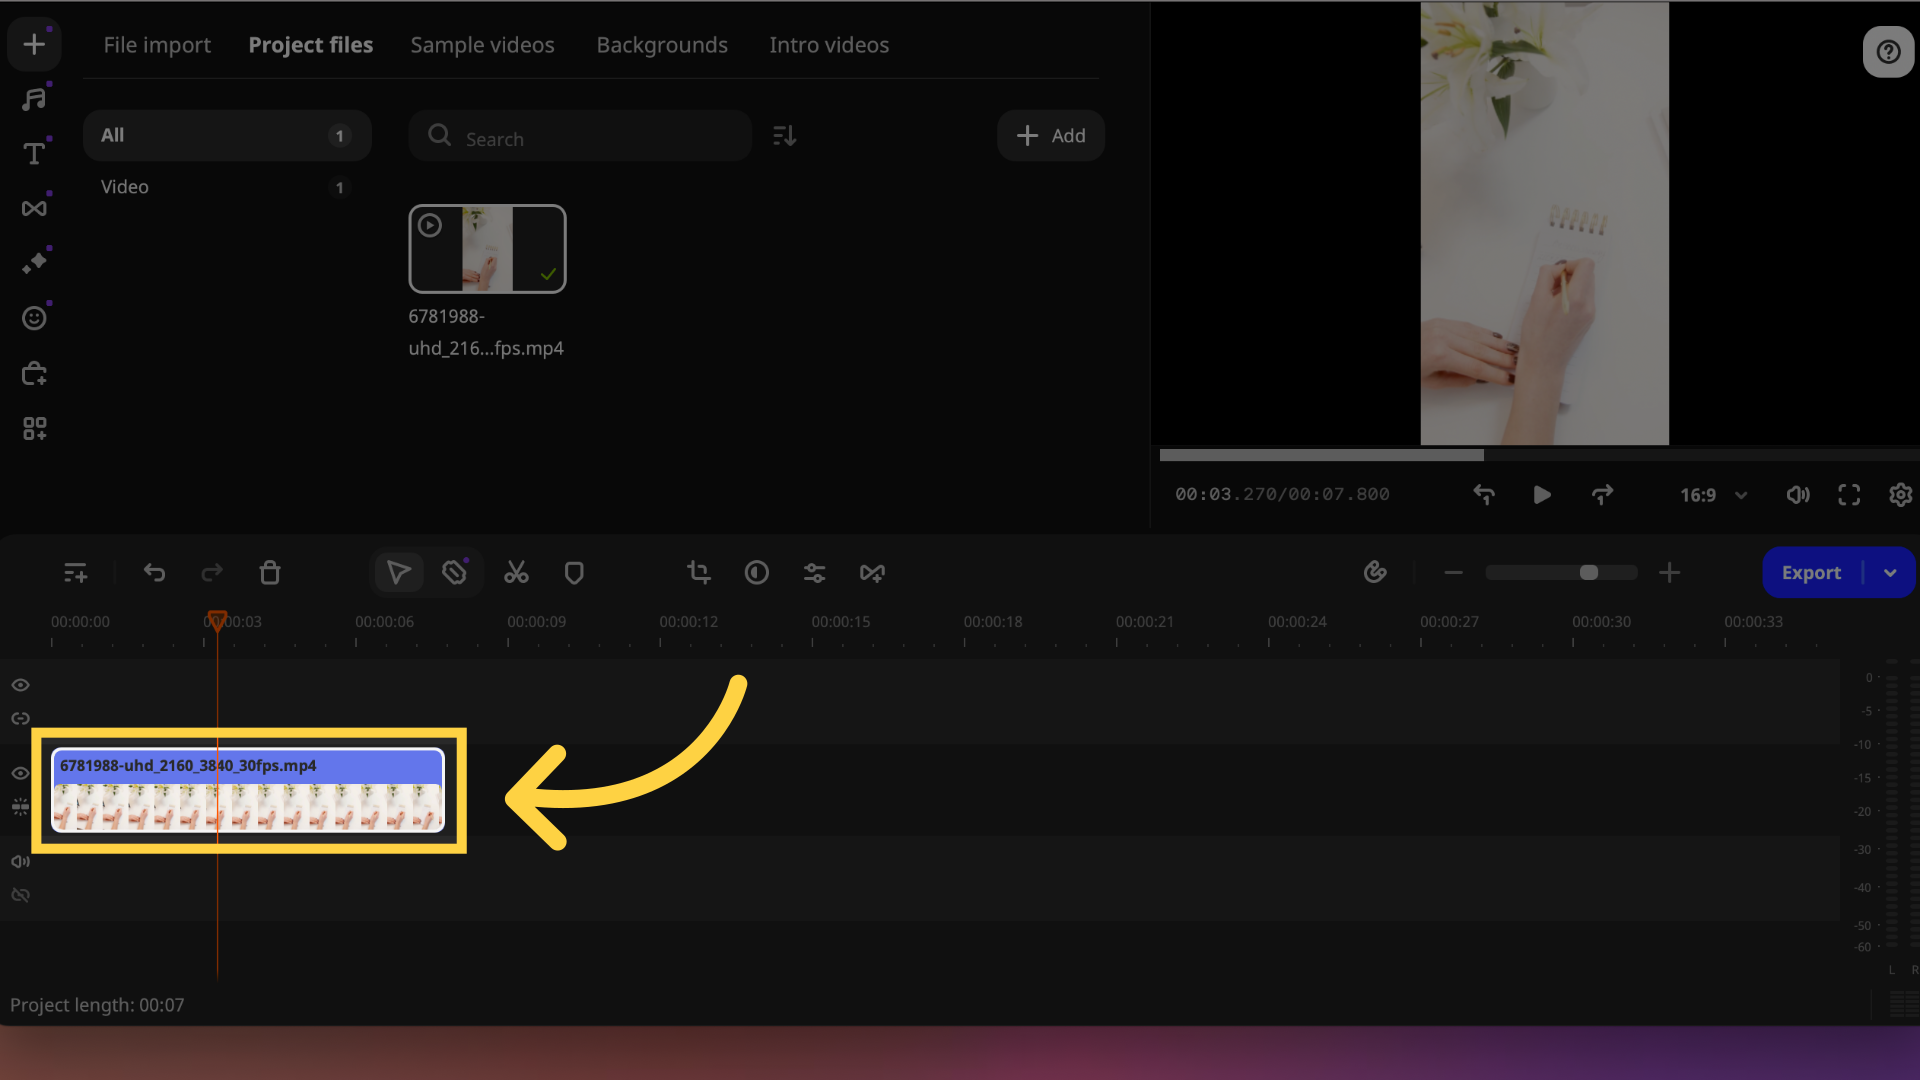Click the split/cut tool icon
Viewport: 1920px width, 1080px height.
[516, 572]
